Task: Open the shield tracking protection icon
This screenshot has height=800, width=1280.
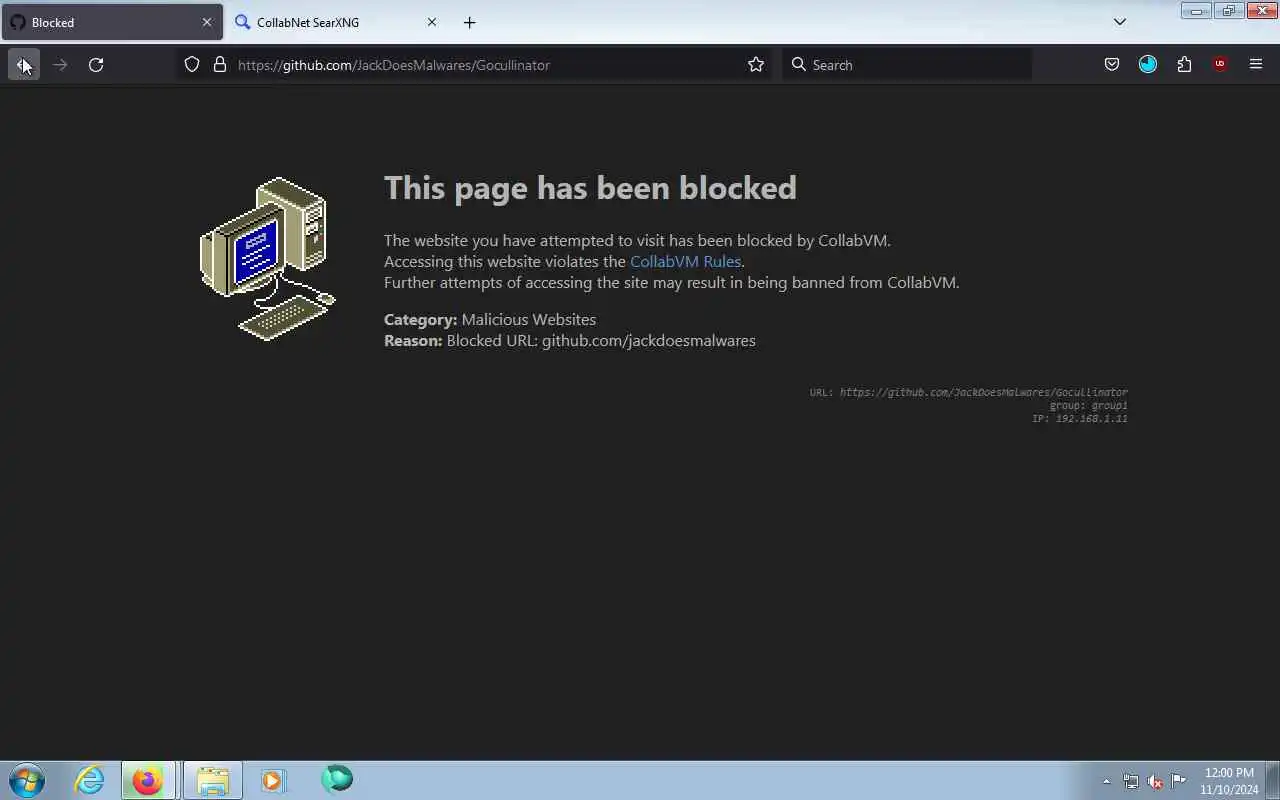Action: pyautogui.click(x=192, y=65)
